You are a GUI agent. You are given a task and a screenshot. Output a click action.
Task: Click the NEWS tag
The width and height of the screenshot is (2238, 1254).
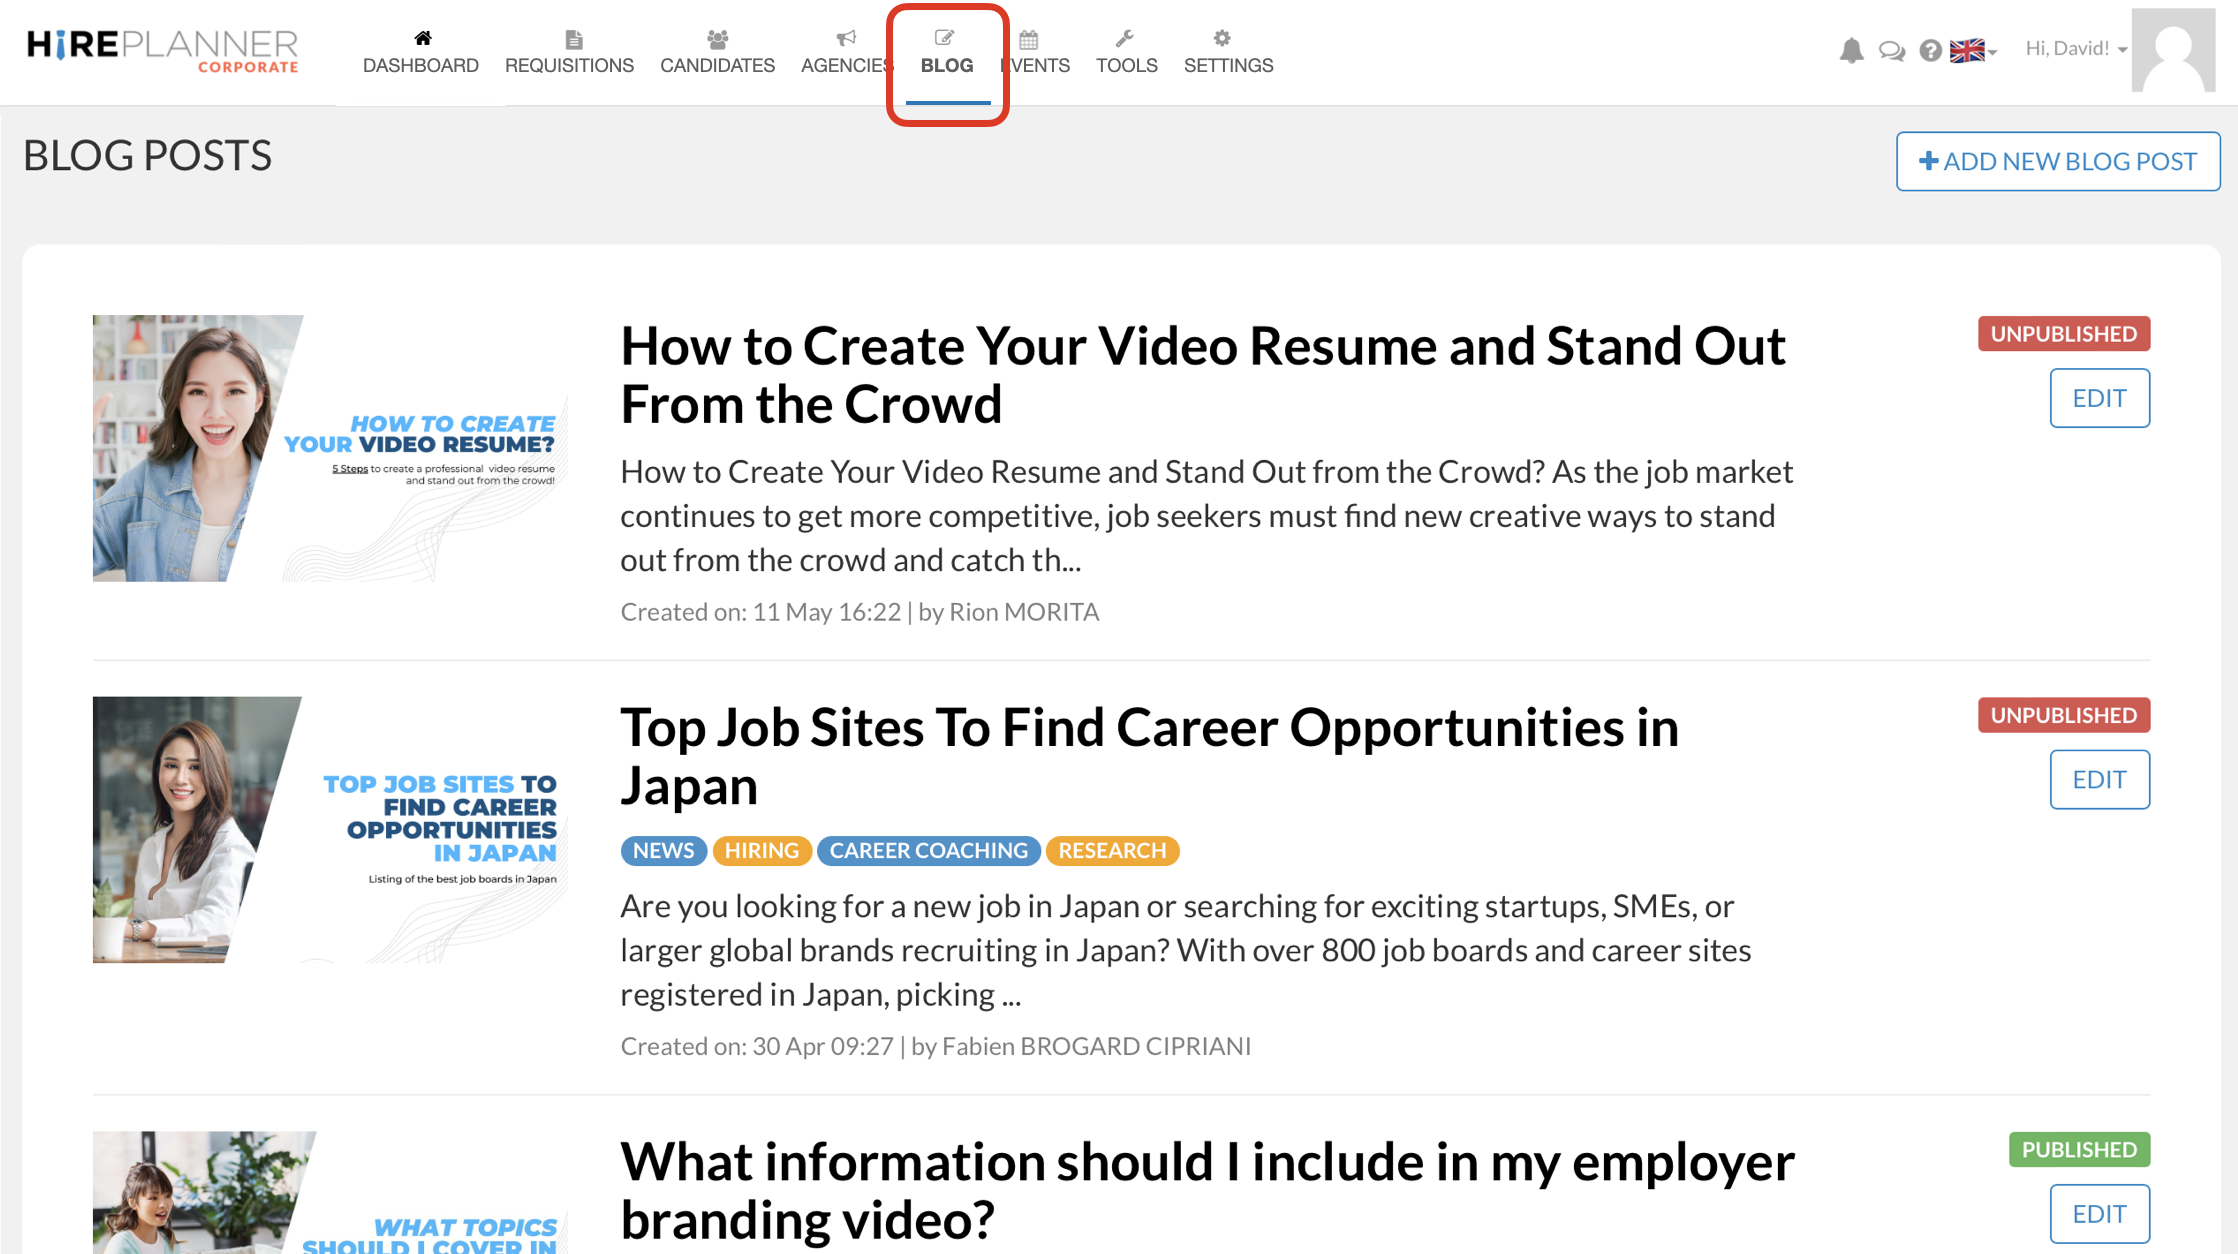(x=663, y=850)
